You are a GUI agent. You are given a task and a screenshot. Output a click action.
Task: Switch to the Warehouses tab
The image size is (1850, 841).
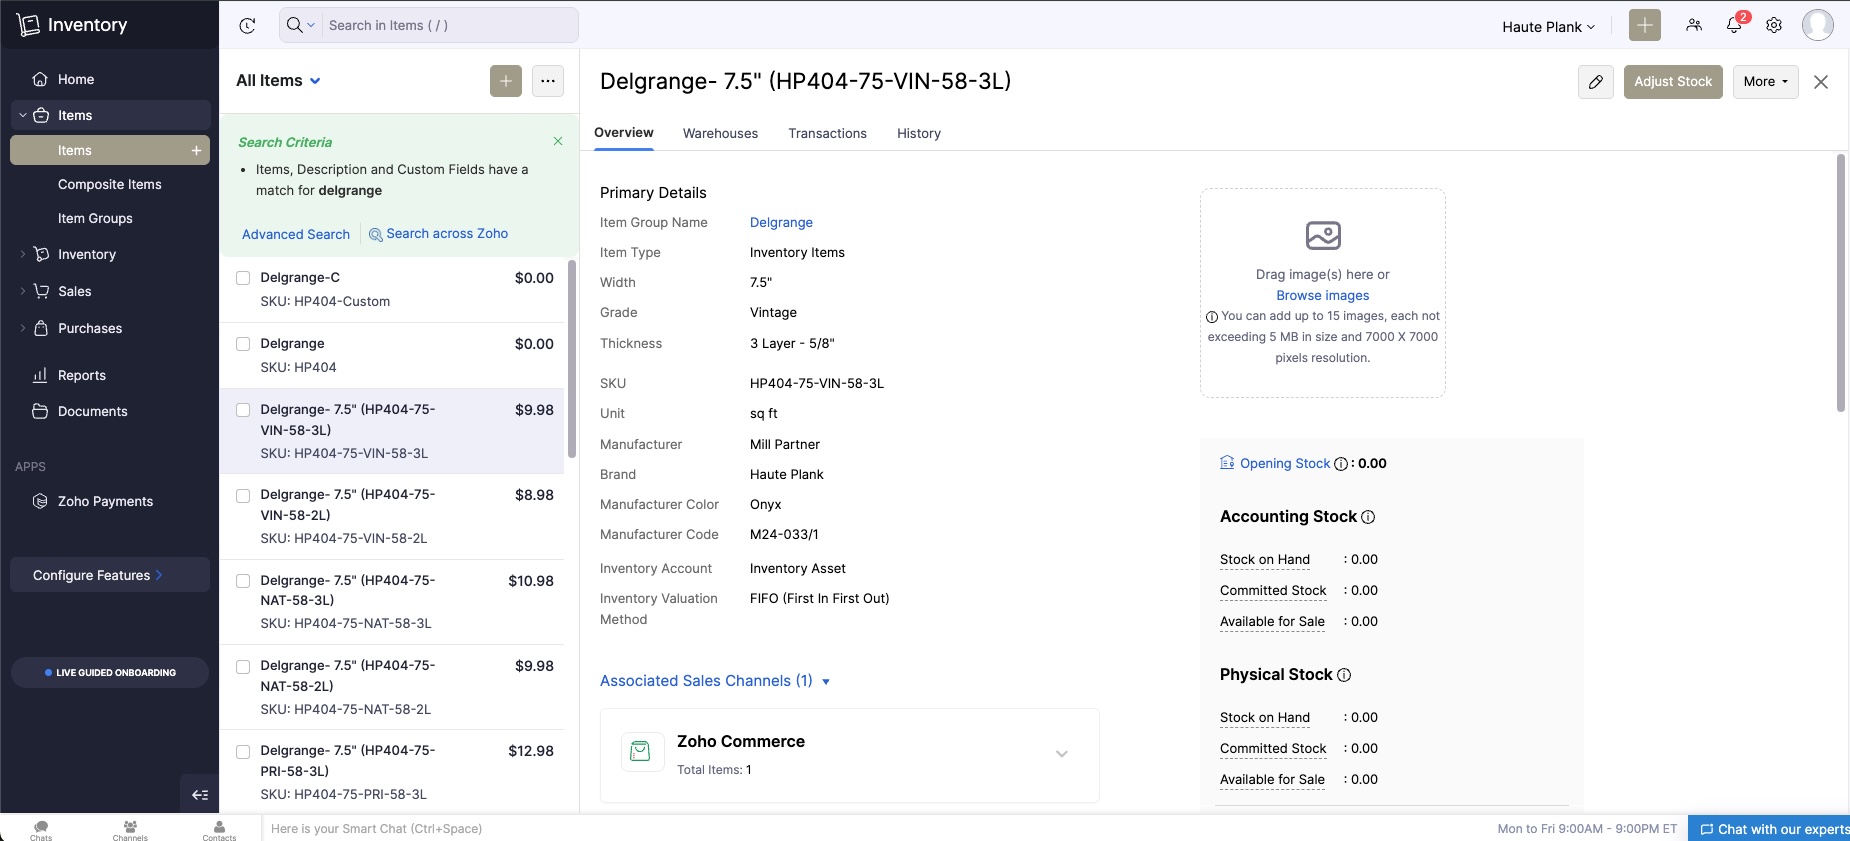(720, 134)
